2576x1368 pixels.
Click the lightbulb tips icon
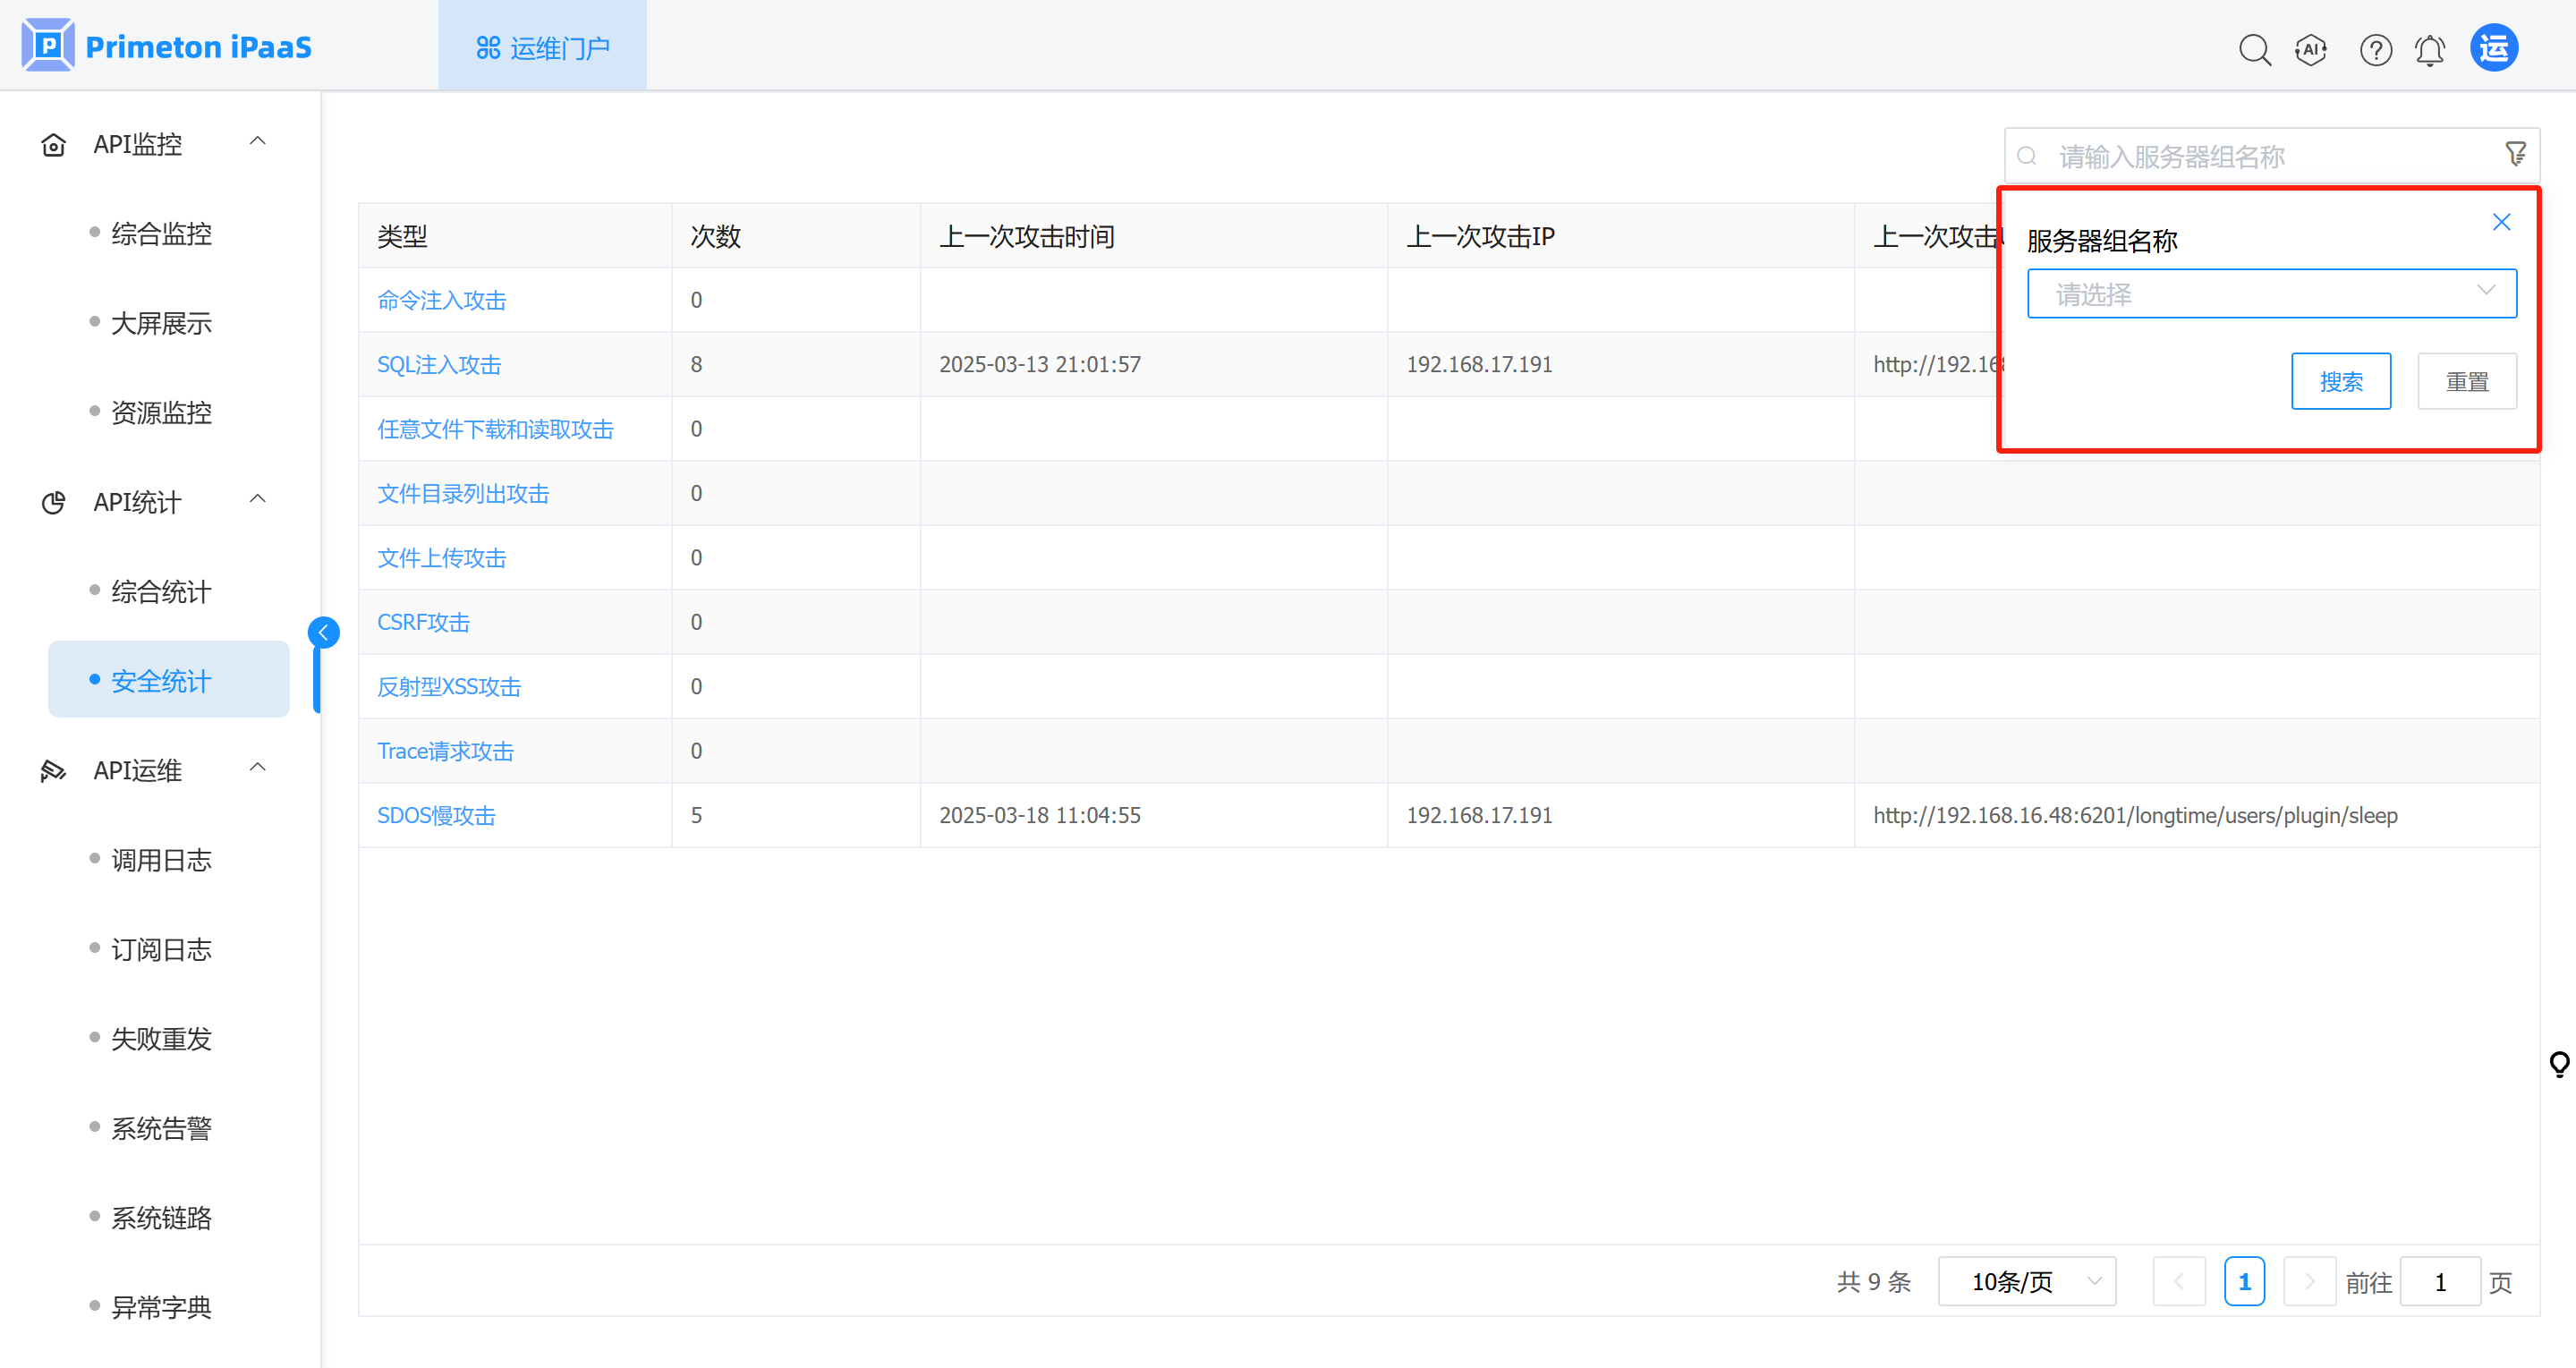pos(2559,1064)
